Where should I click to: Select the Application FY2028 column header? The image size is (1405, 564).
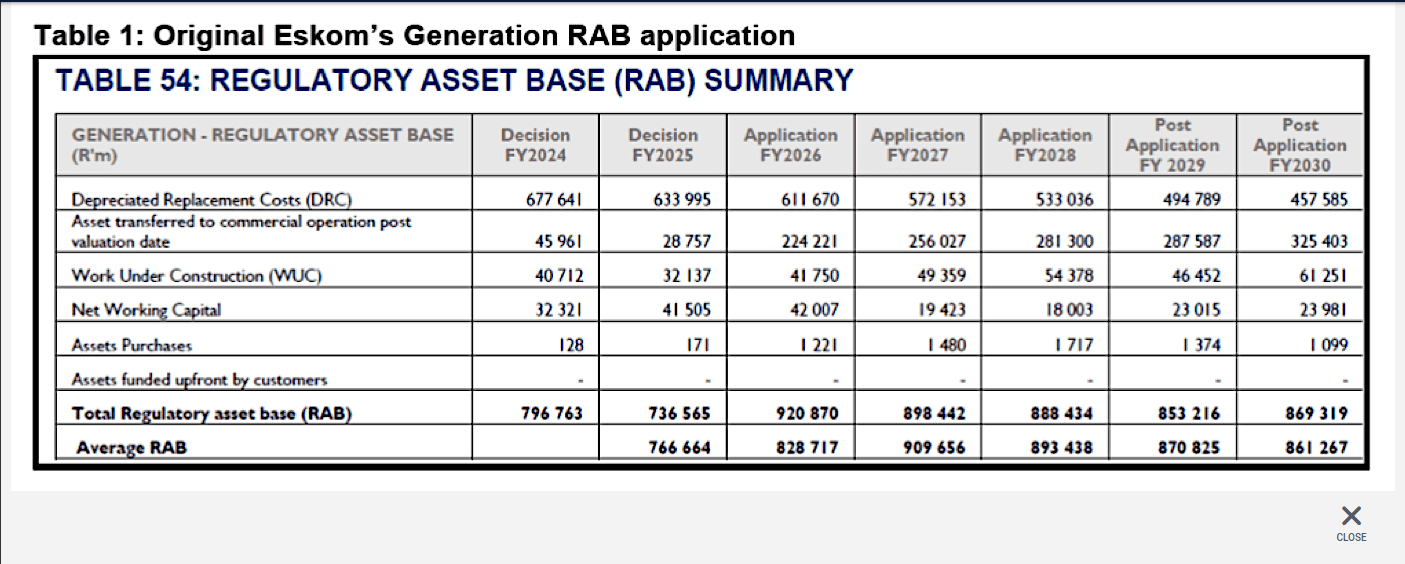[x=1045, y=145]
